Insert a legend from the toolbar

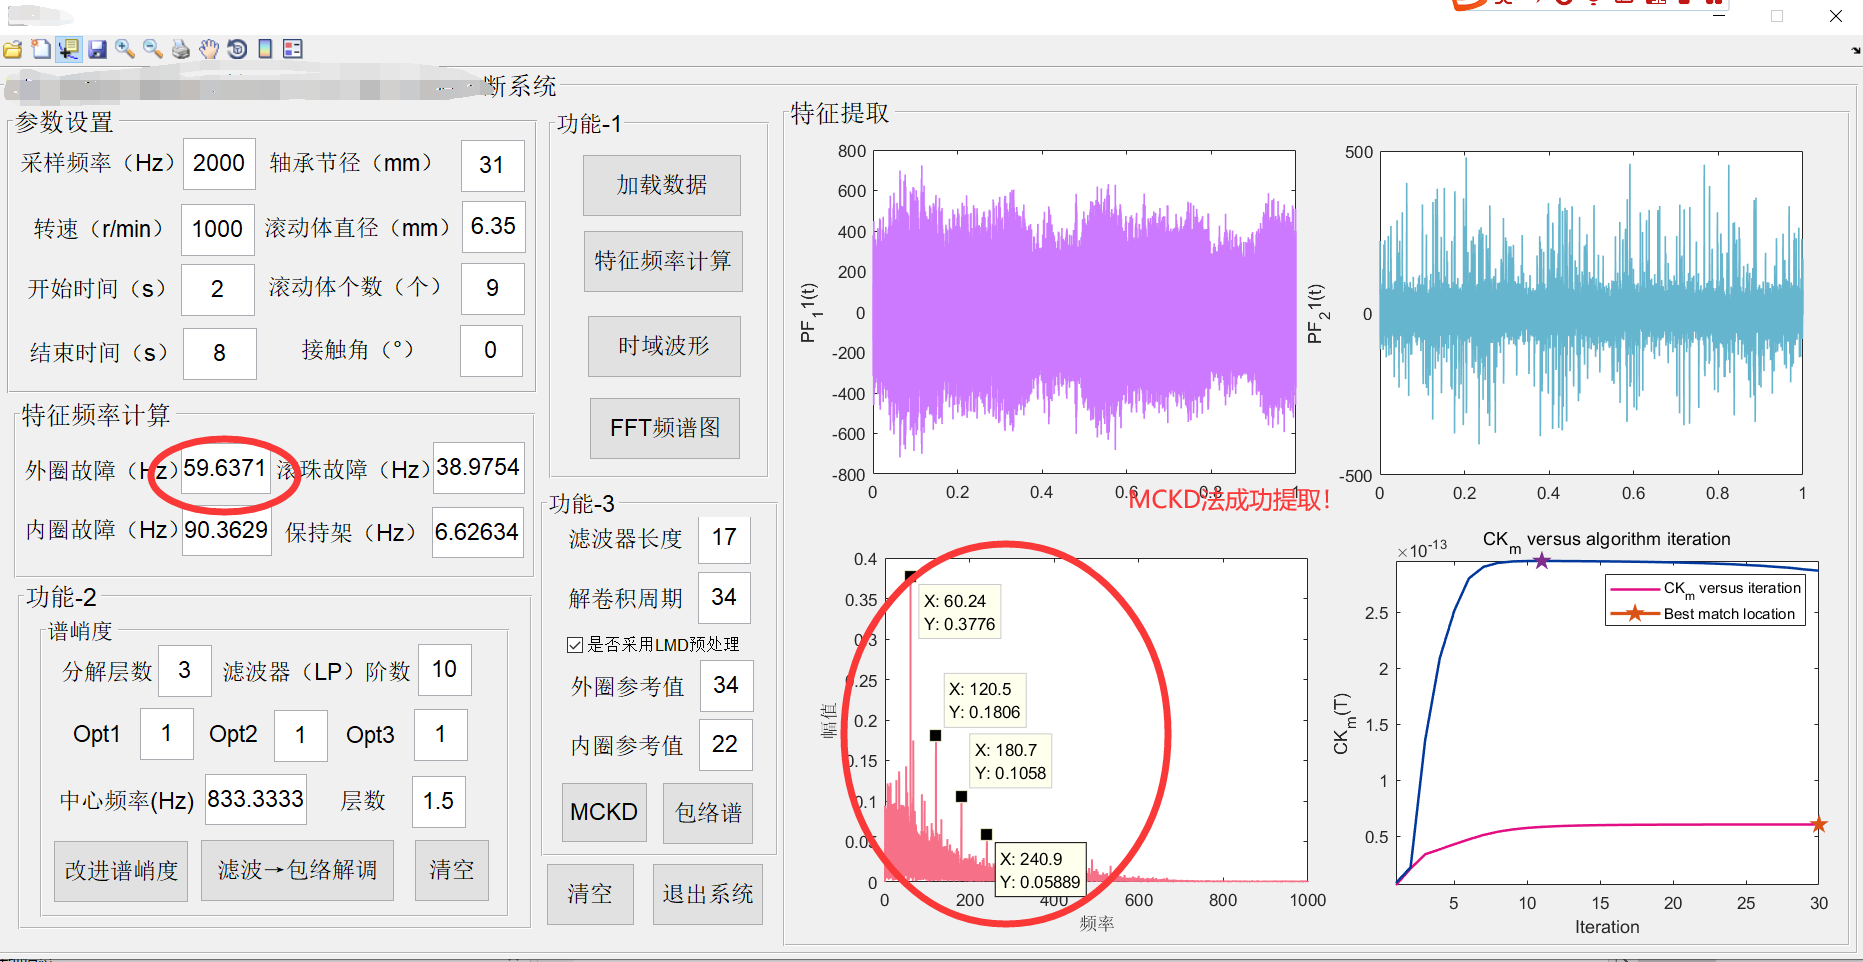(293, 49)
